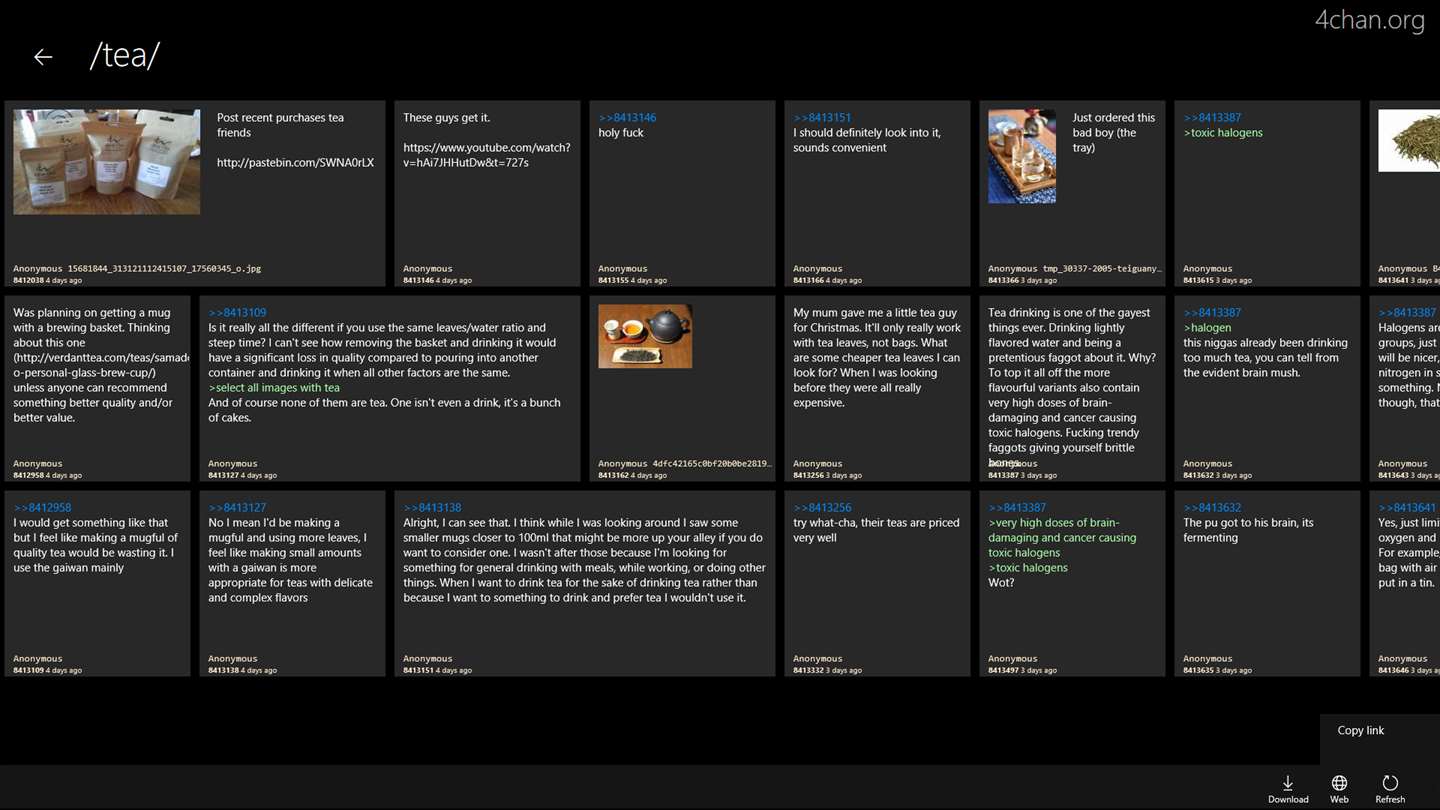Select the post 'Alright, I can see that.'
This screenshot has height=810, width=1440.
pyautogui.click(x=585, y=583)
